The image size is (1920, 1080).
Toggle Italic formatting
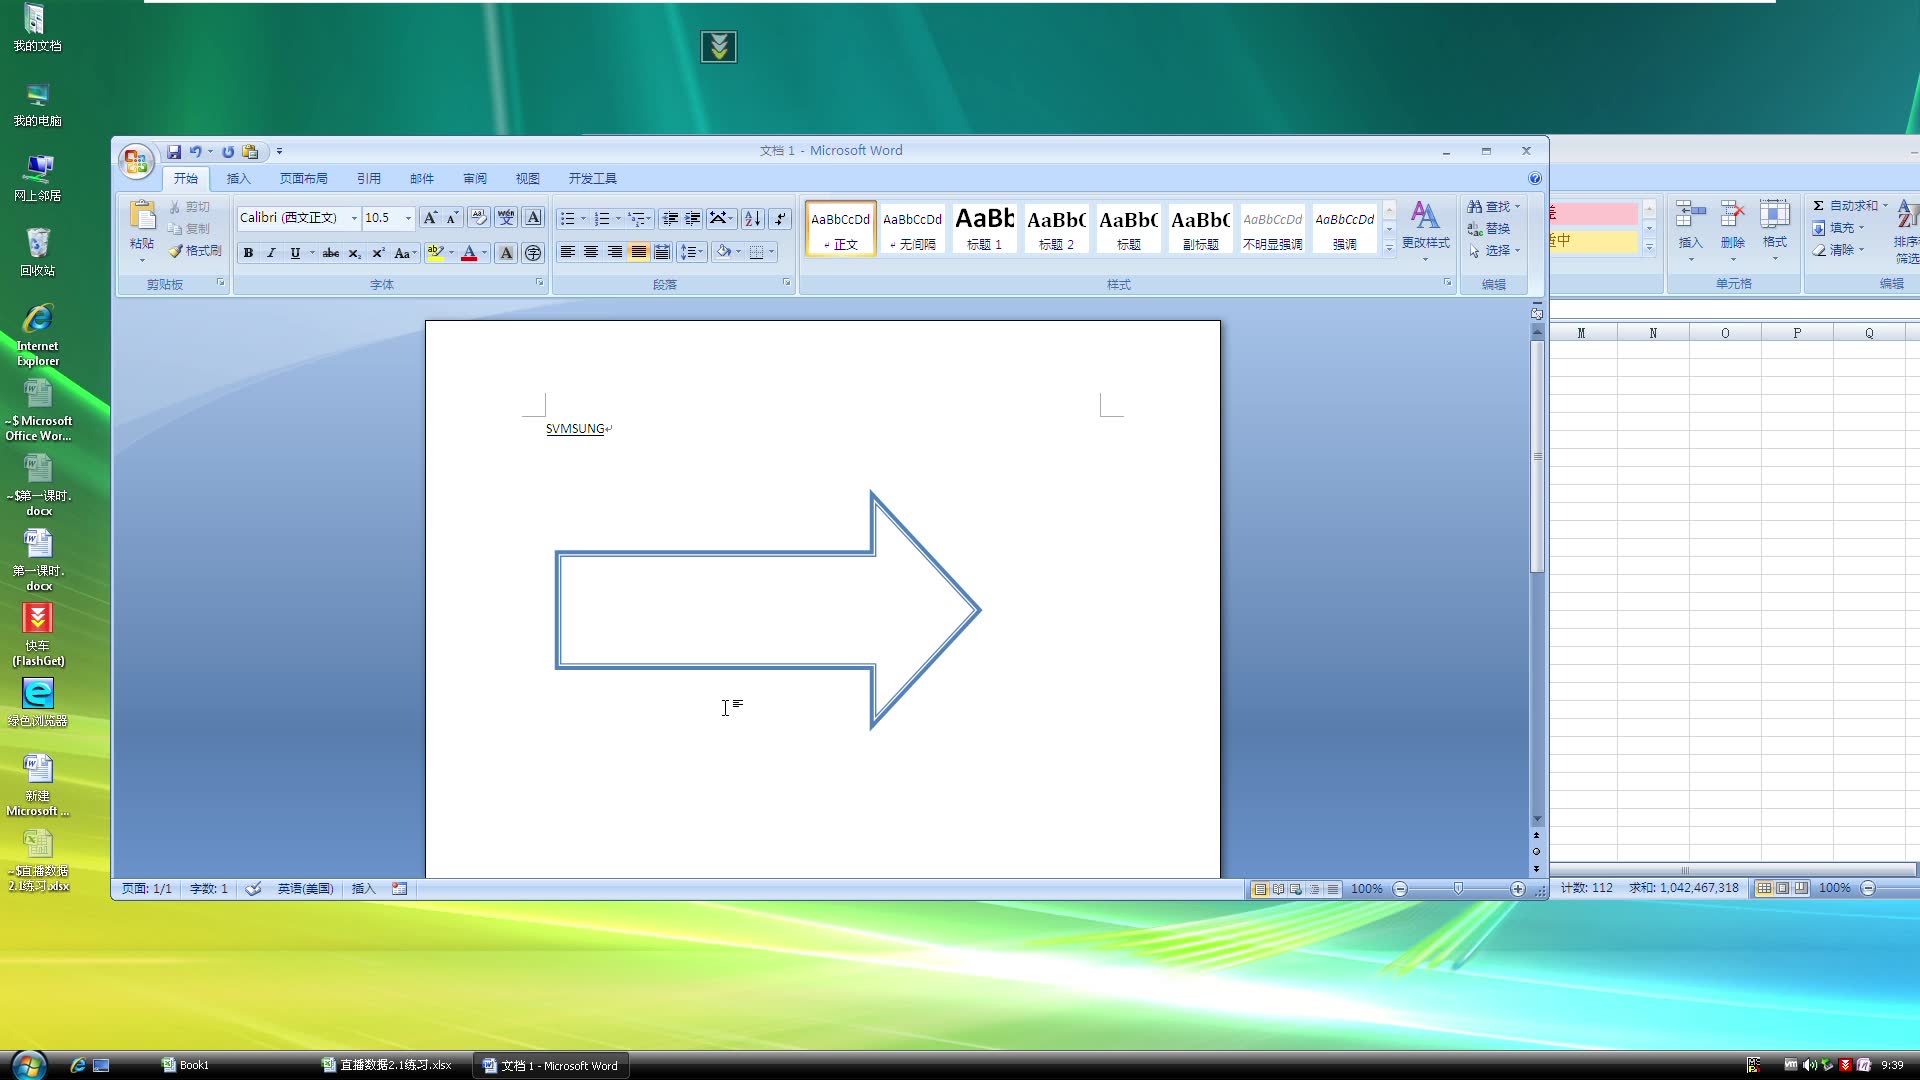(x=271, y=253)
